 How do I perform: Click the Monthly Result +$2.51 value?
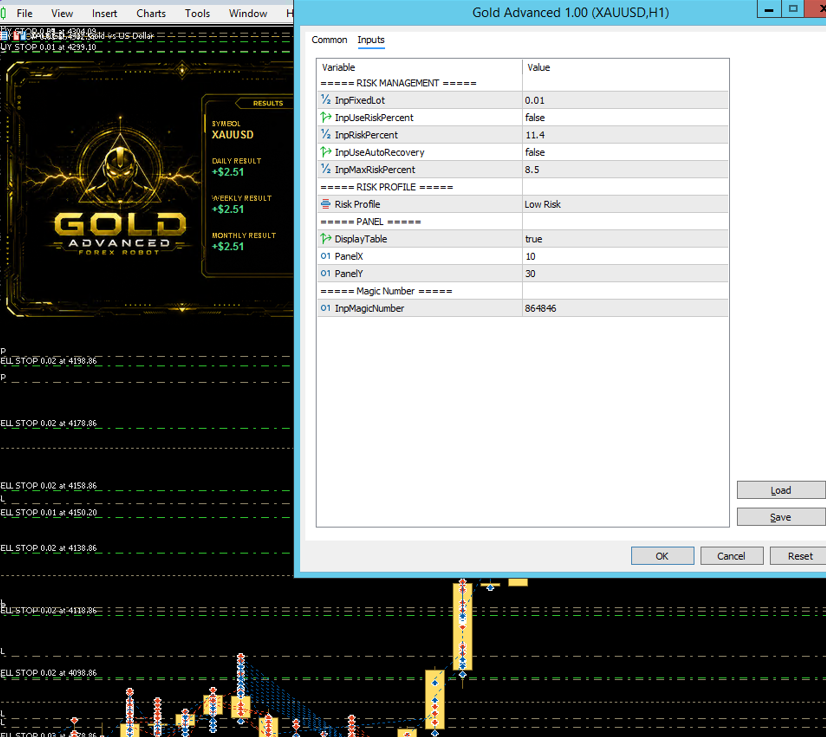pyautogui.click(x=228, y=247)
